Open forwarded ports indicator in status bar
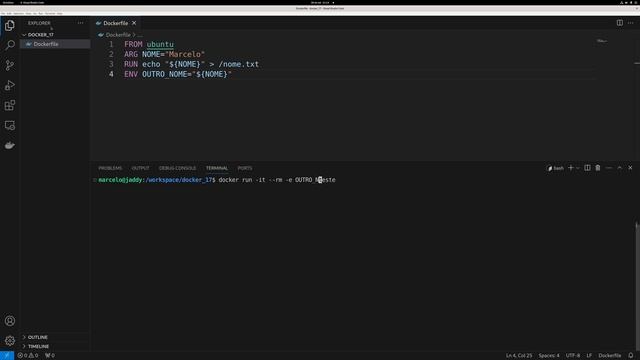This screenshot has height=360, width=640. tap(50, 356)
